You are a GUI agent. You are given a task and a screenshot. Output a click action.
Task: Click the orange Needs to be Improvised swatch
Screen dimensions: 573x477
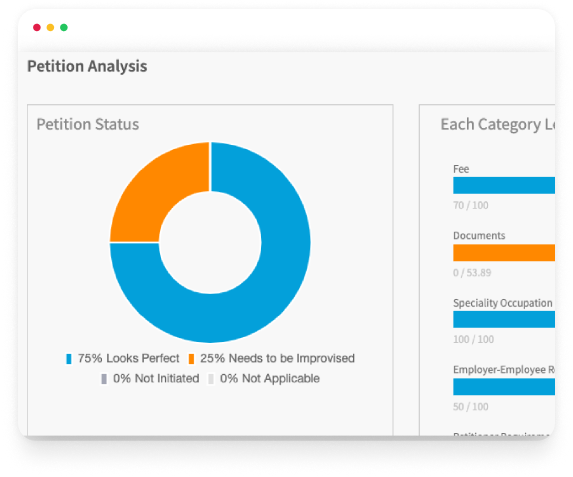click(191, 359)
